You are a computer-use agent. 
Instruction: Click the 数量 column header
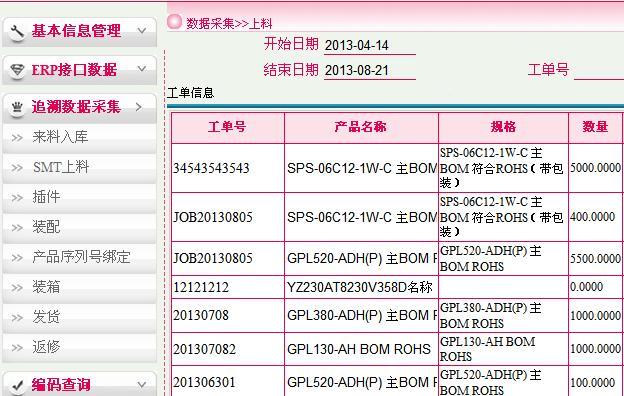(x=595, y=127)
